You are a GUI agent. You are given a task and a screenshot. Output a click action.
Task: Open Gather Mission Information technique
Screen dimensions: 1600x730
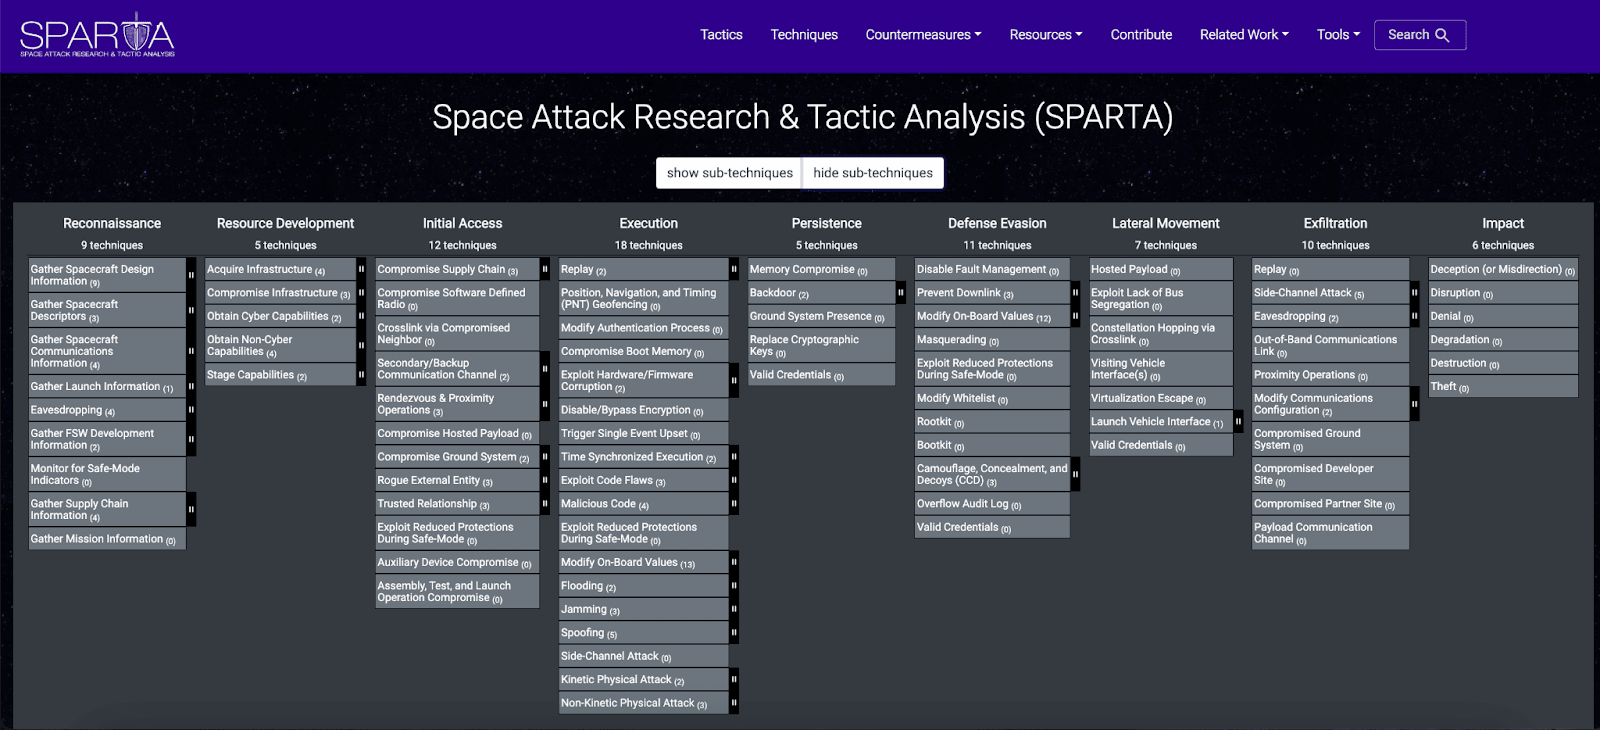(107, 539)
